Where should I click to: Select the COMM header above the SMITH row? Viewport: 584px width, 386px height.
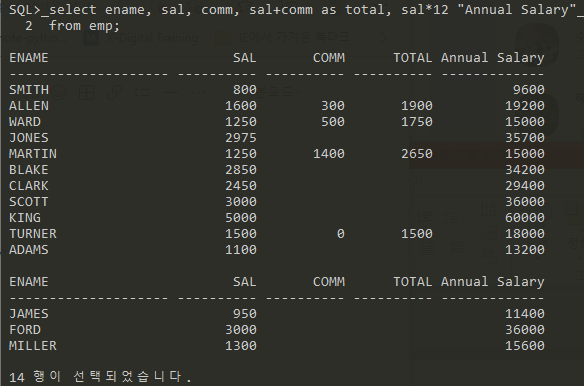(329, 58)
